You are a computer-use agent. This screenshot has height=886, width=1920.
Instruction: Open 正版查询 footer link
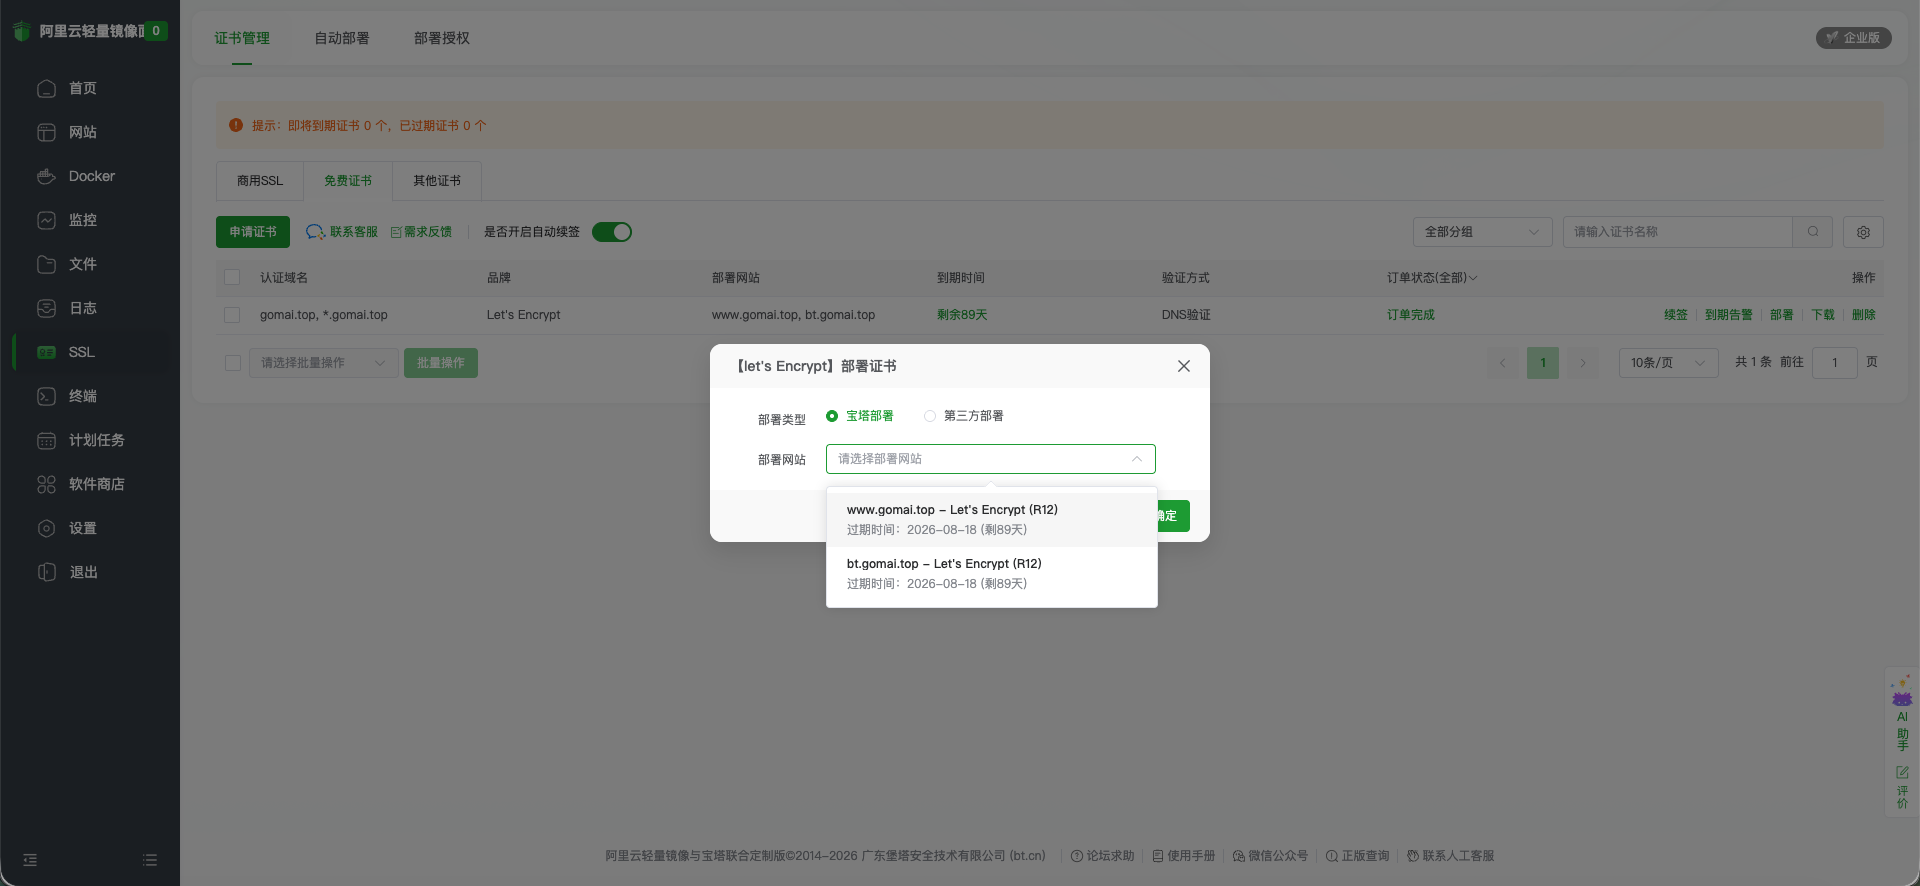coord(1358,856)
